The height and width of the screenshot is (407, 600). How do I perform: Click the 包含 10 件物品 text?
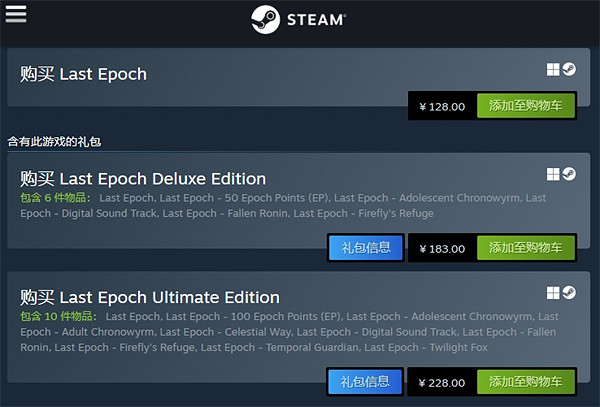point(58,316)
